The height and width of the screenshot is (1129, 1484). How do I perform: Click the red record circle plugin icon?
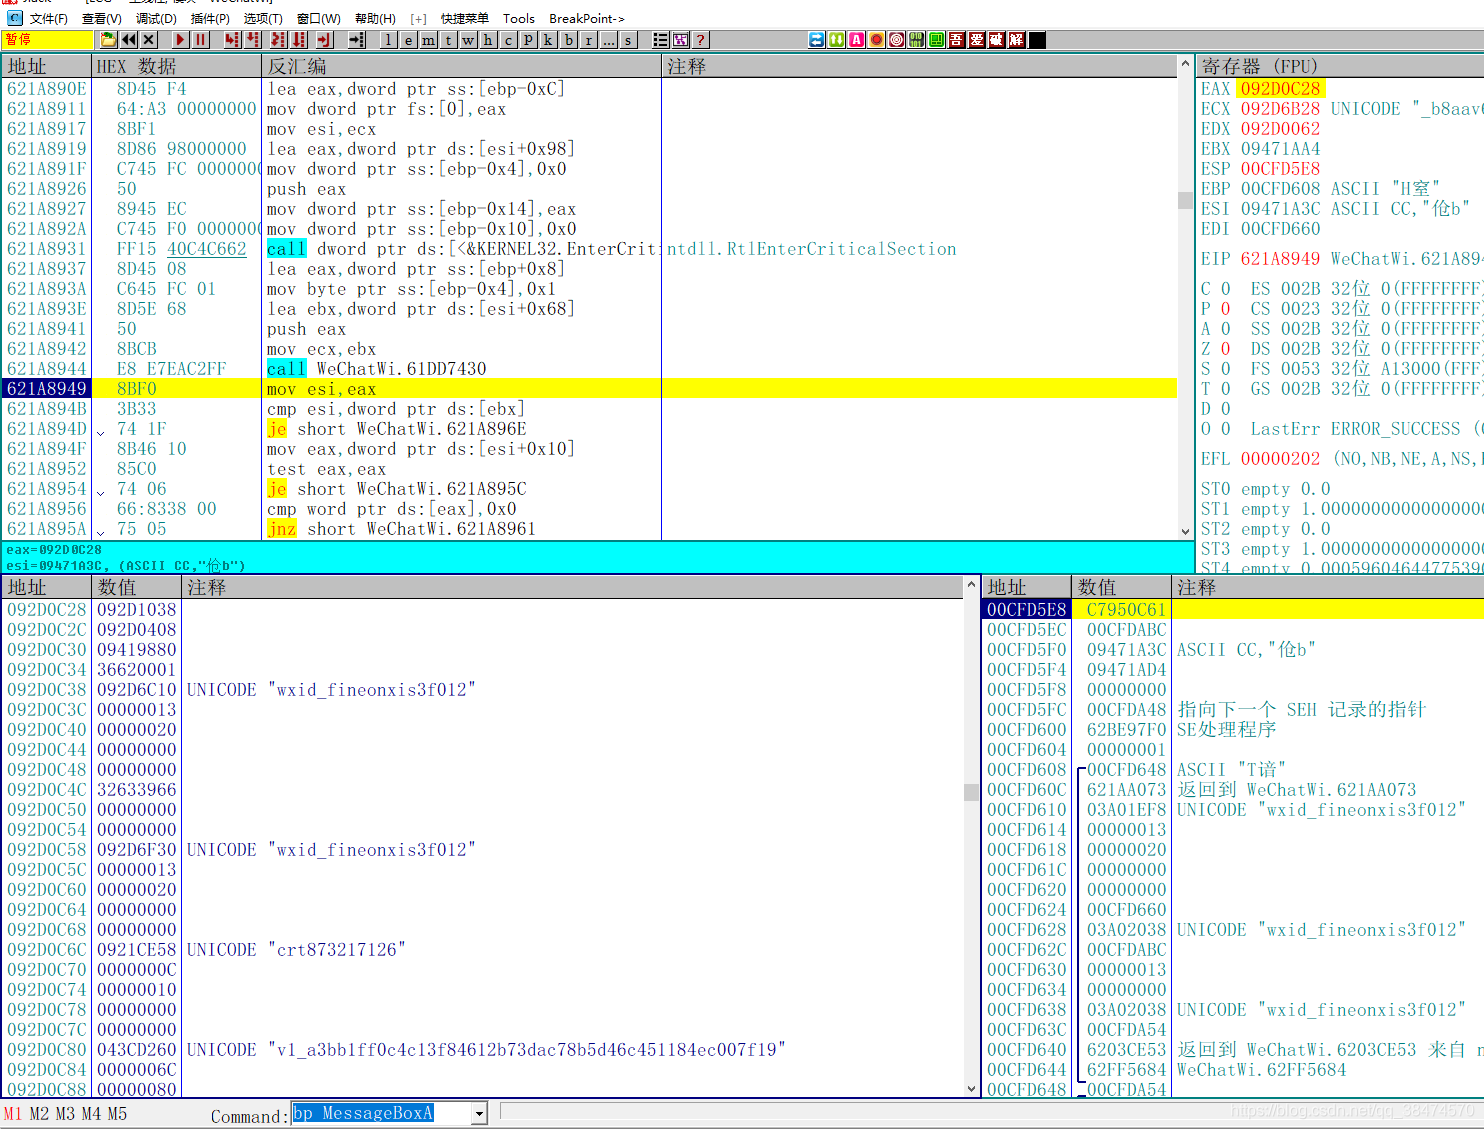pos(877,40)
